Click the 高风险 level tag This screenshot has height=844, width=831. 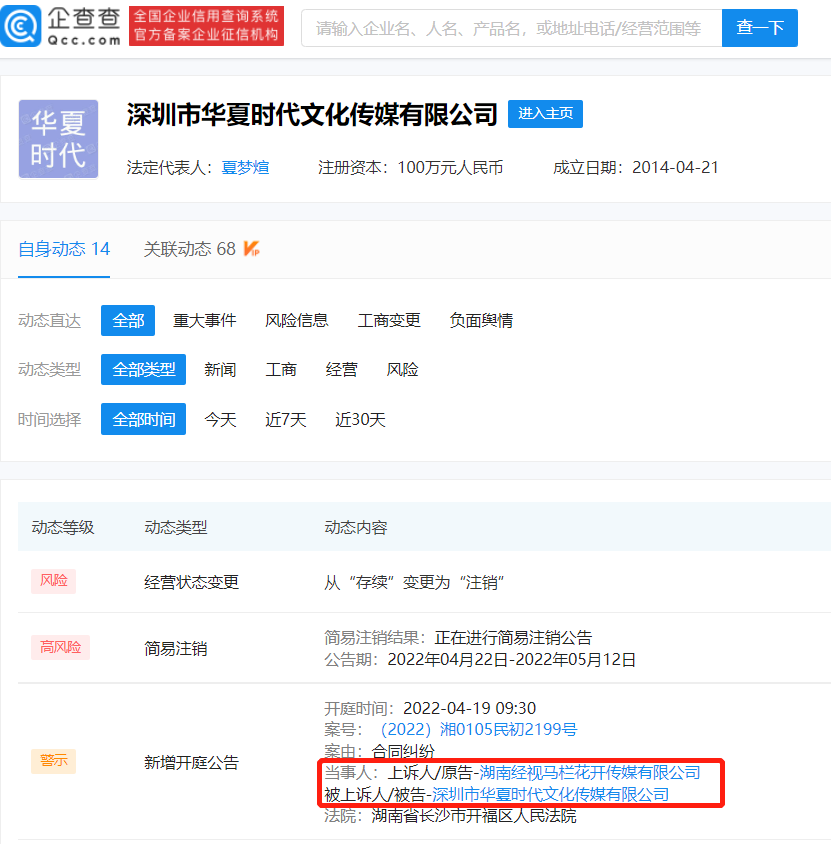(x=60, y=647)
